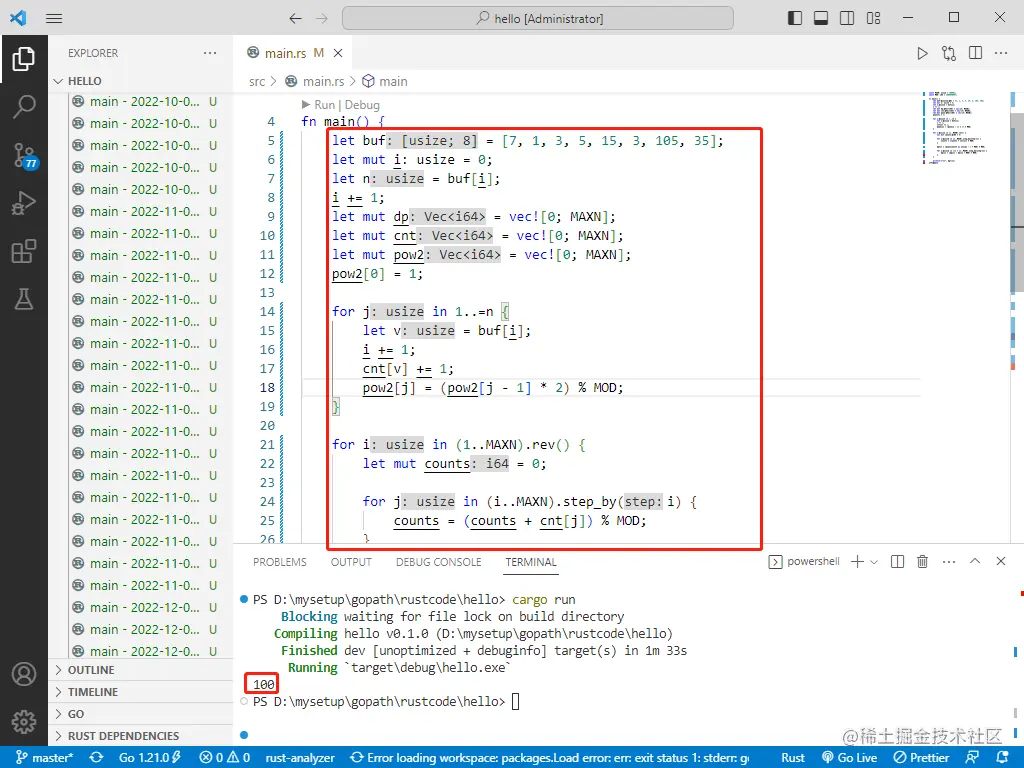This screenshot has width=1024, height=768.
Task: Open errors and warnings status counter
Action: [225, 758]
